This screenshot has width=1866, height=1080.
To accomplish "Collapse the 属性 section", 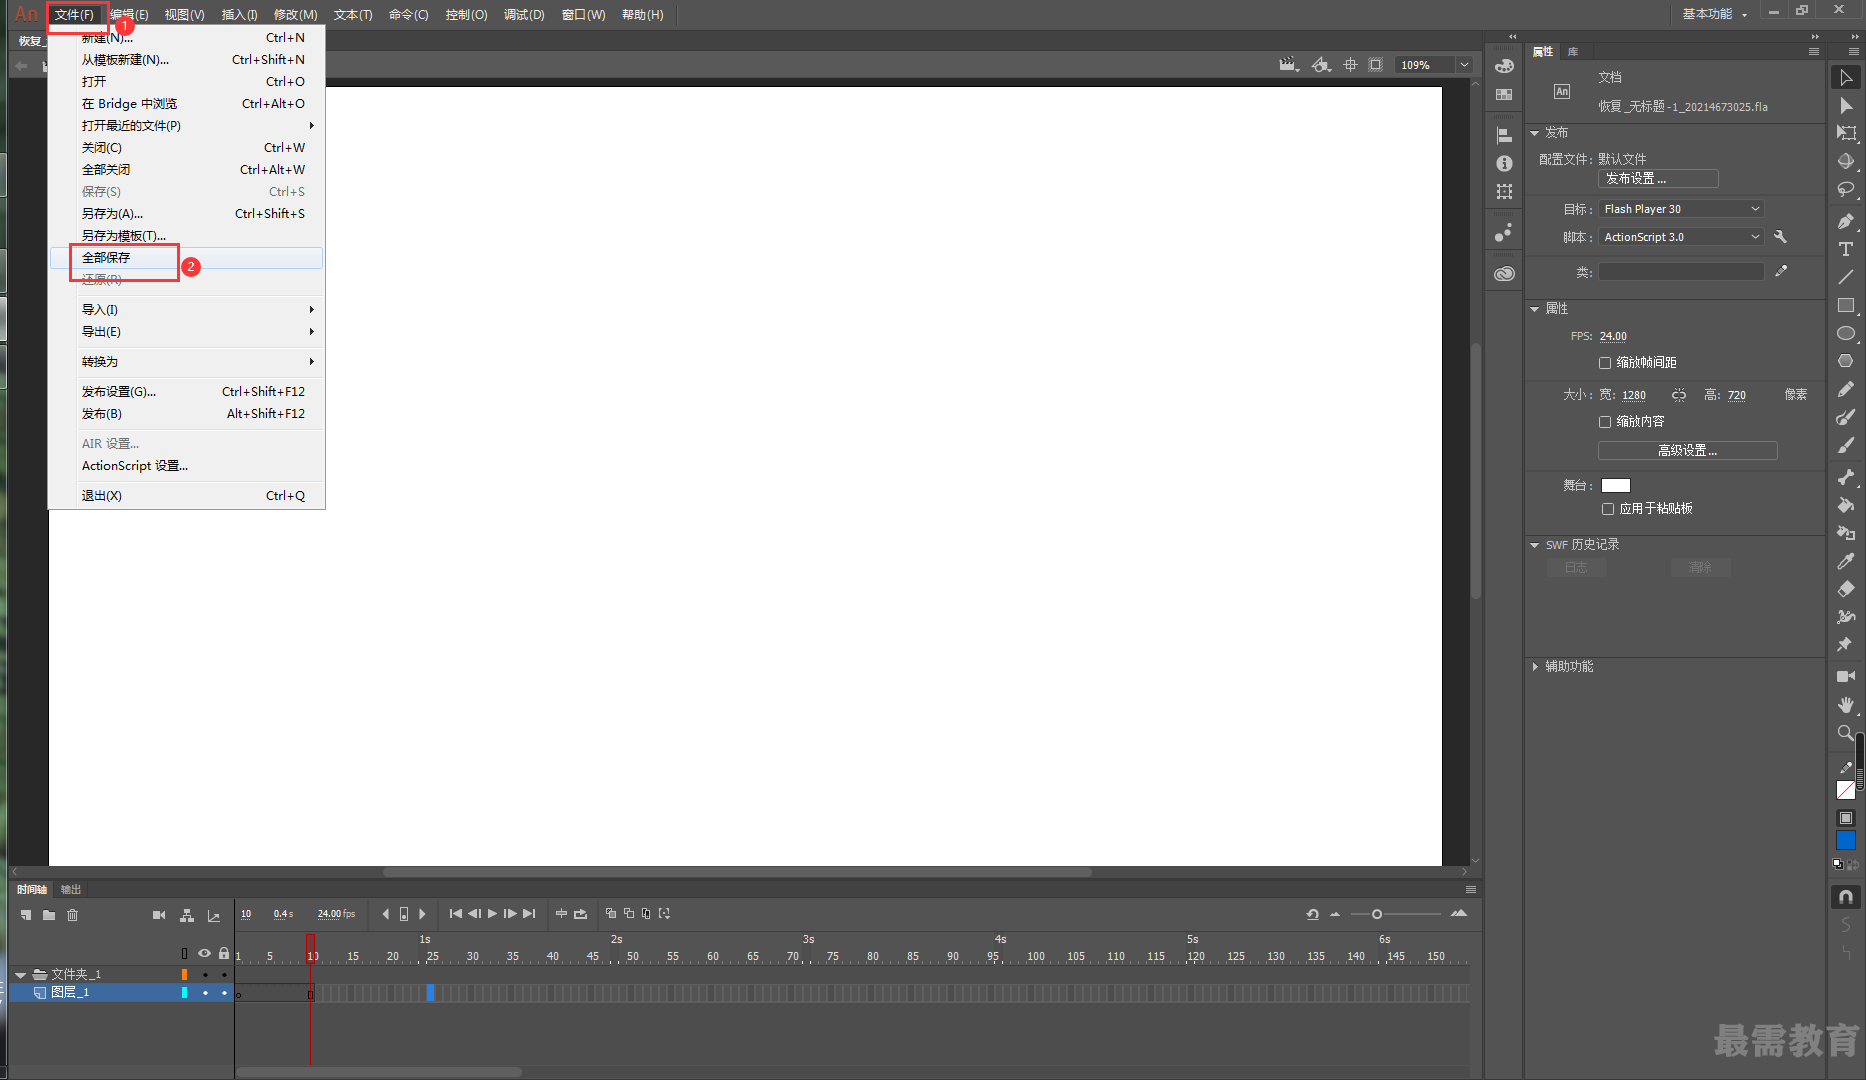I will pos(1535,309).
